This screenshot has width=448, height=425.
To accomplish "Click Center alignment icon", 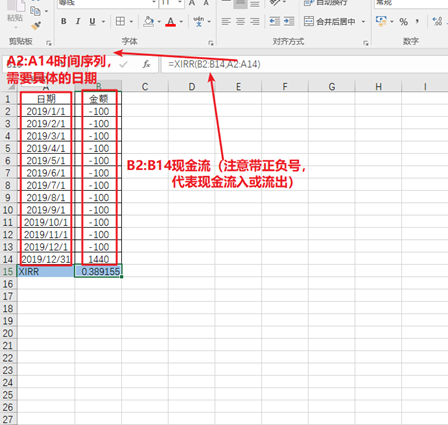I will pyautogui.click(x=240, y=22).
